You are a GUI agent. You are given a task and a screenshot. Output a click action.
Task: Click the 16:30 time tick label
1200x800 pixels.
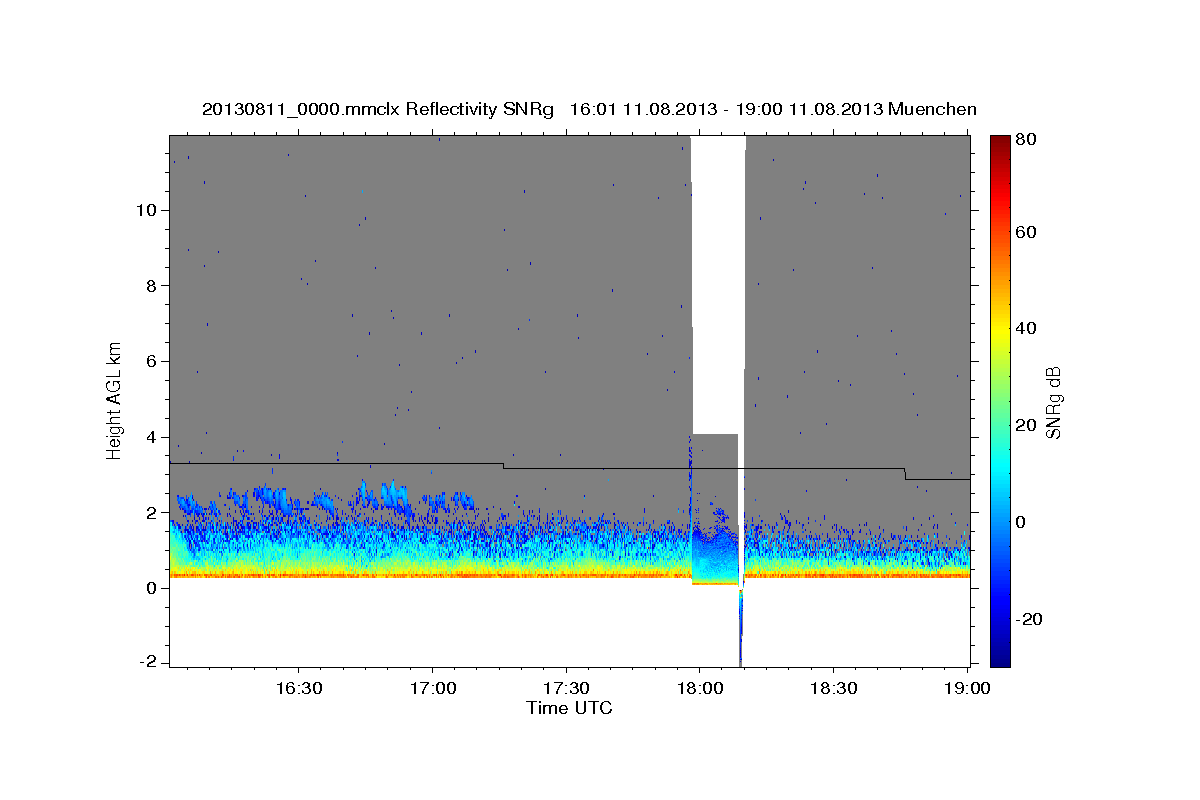[299, 688]
